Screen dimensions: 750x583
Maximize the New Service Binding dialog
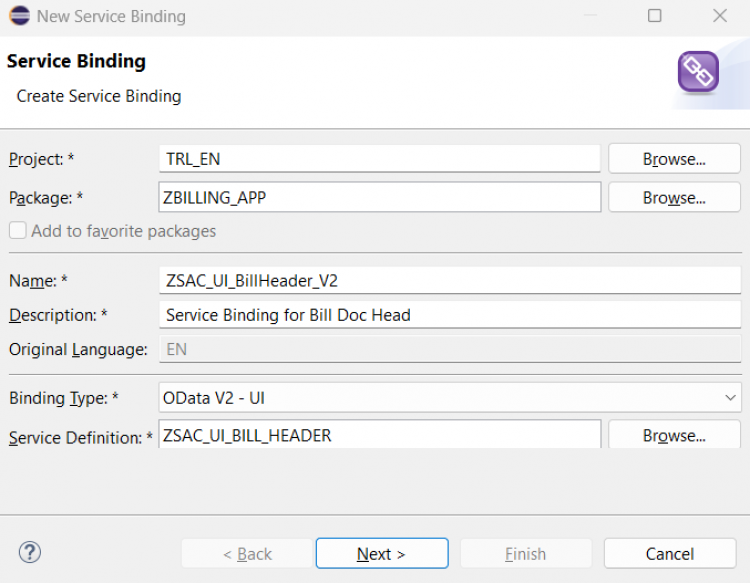point(655,16)
